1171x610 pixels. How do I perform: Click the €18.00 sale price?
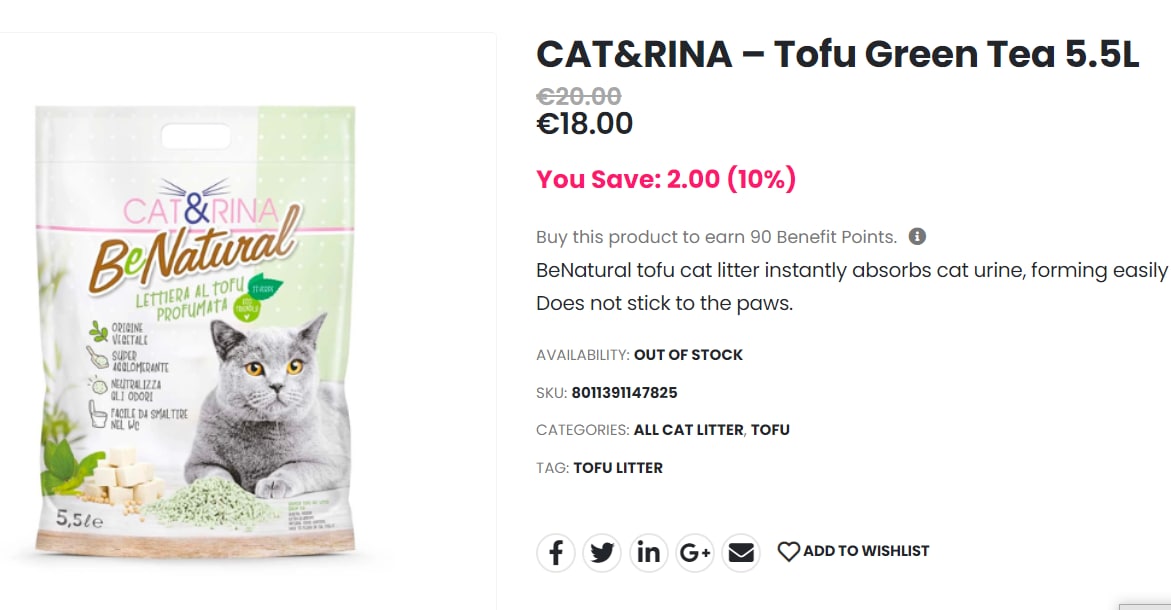point(585,124)
